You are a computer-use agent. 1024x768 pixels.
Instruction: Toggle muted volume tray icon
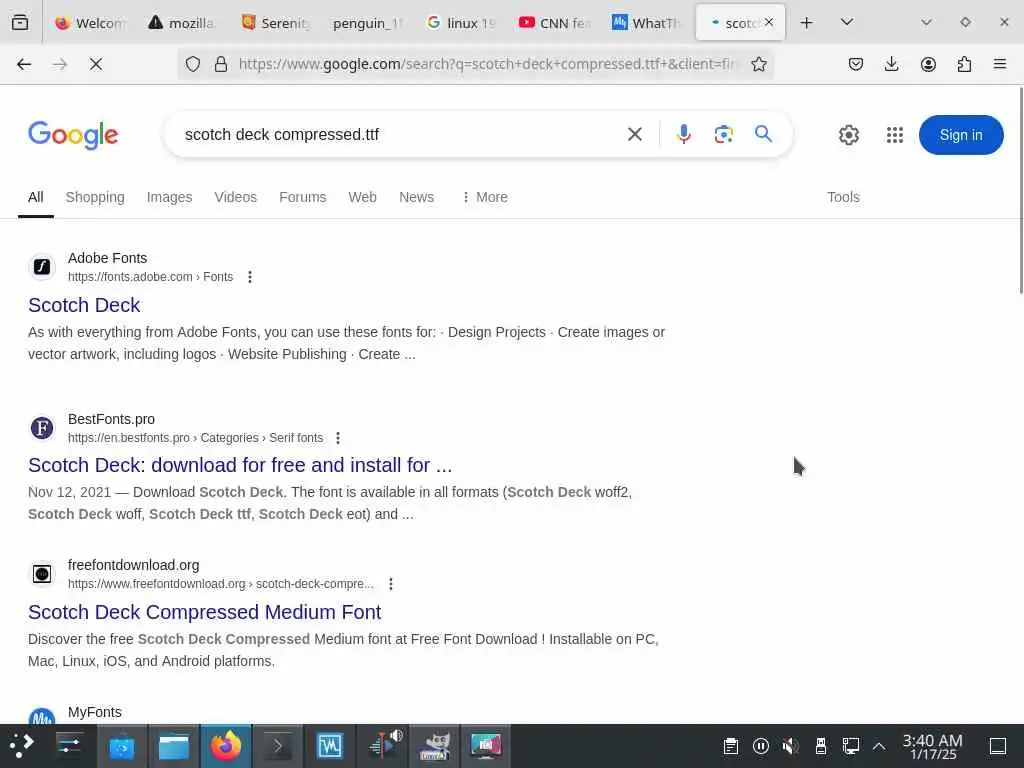pyautogui.click(x=791, y=746)
